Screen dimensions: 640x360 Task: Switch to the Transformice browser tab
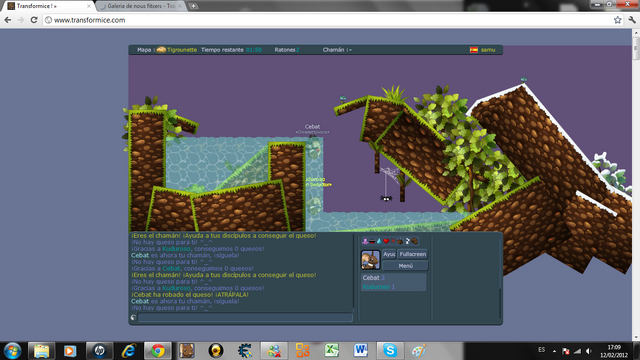click(49, 6)
